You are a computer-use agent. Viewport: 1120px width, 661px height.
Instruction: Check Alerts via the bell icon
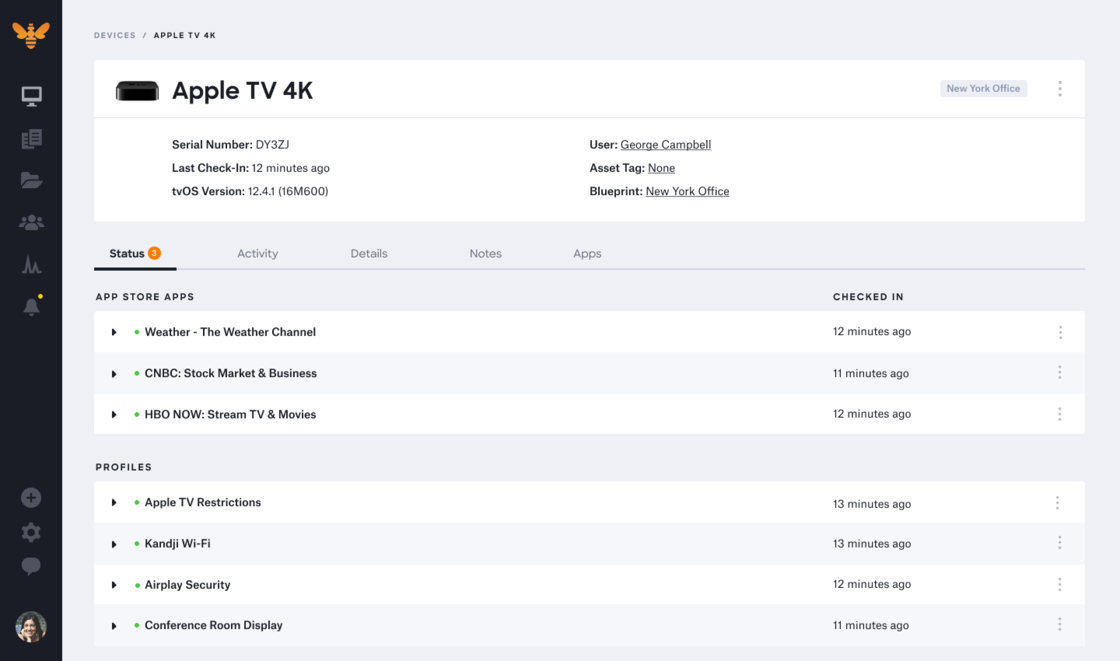click(x=31, y=306)
